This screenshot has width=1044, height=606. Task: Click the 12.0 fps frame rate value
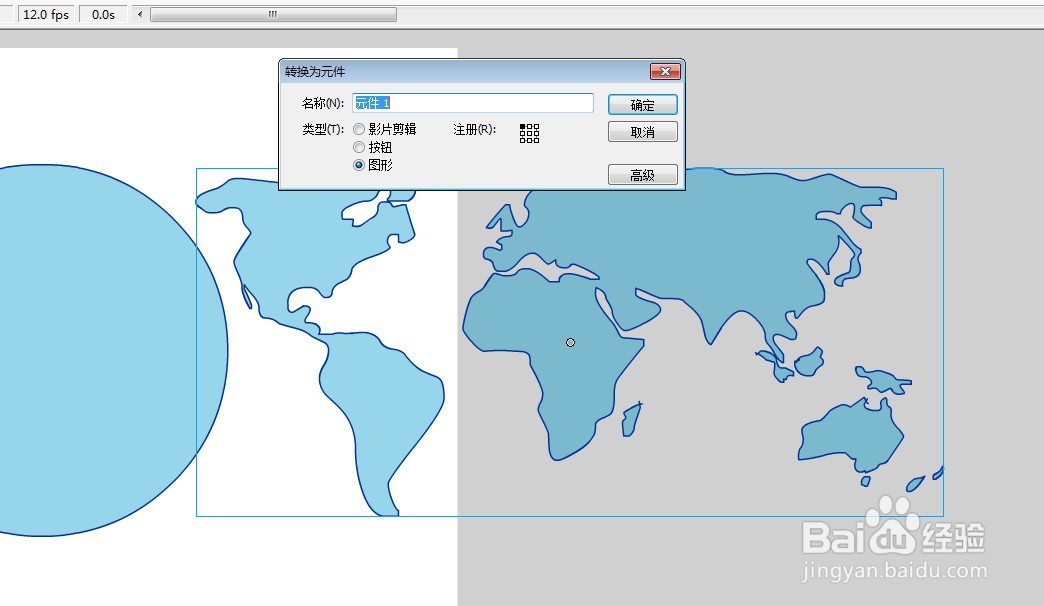pyautogui.click(x=46, y=14)
